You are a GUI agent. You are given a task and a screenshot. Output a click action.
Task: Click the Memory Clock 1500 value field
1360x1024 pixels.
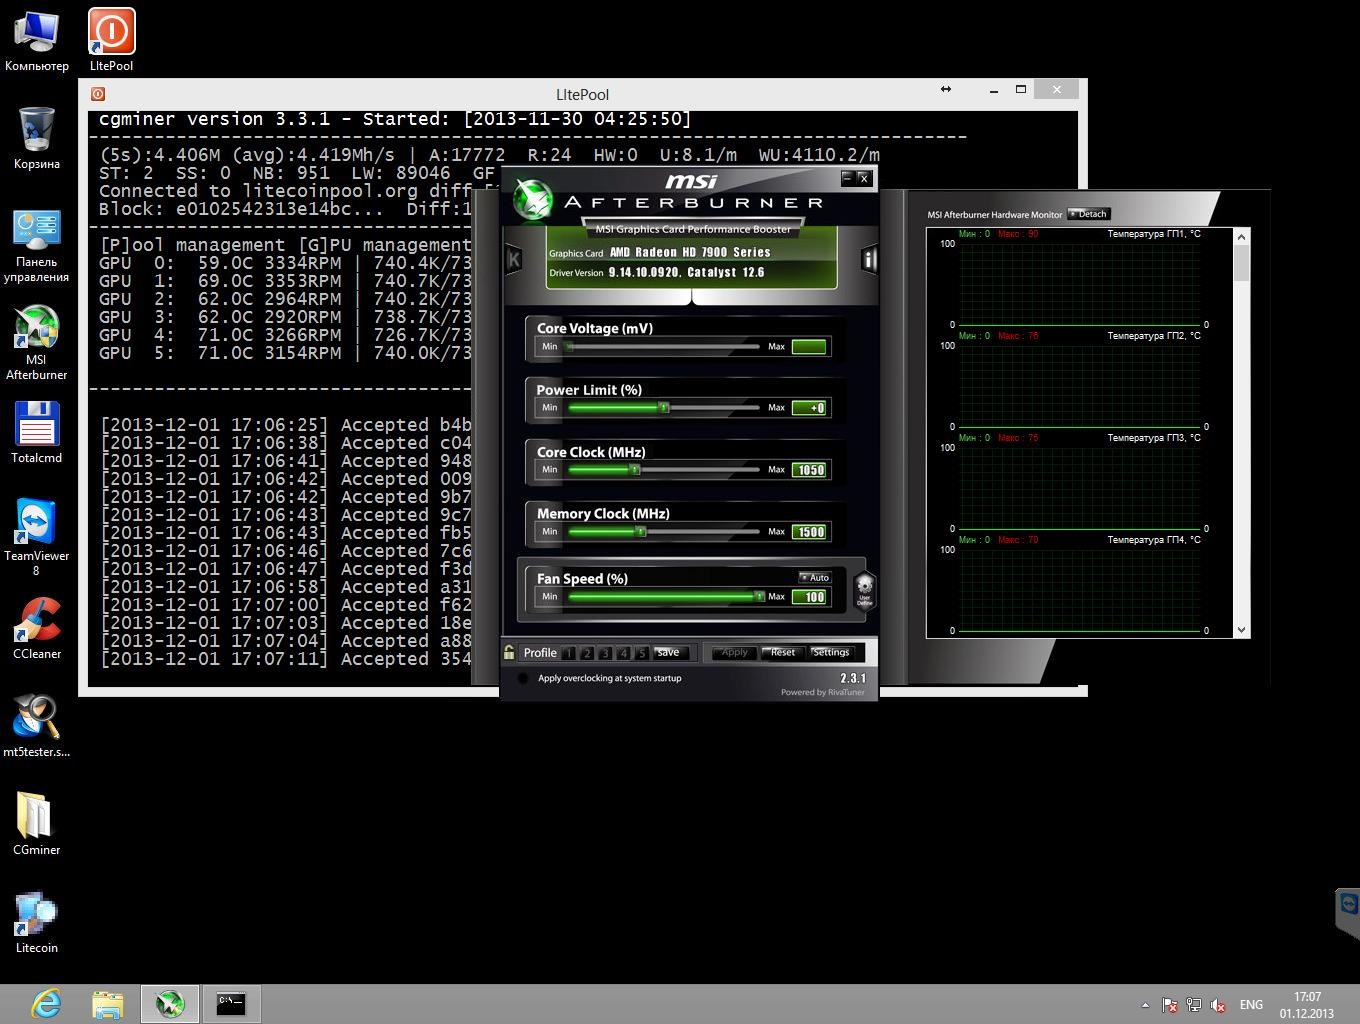tap(809, 532)
